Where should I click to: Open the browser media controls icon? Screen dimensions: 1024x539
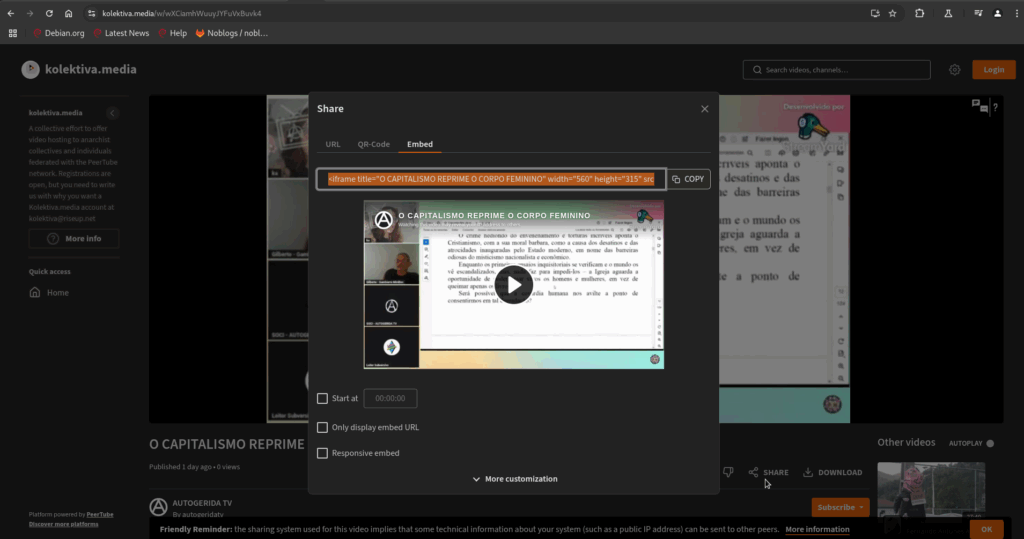(978, 13)
